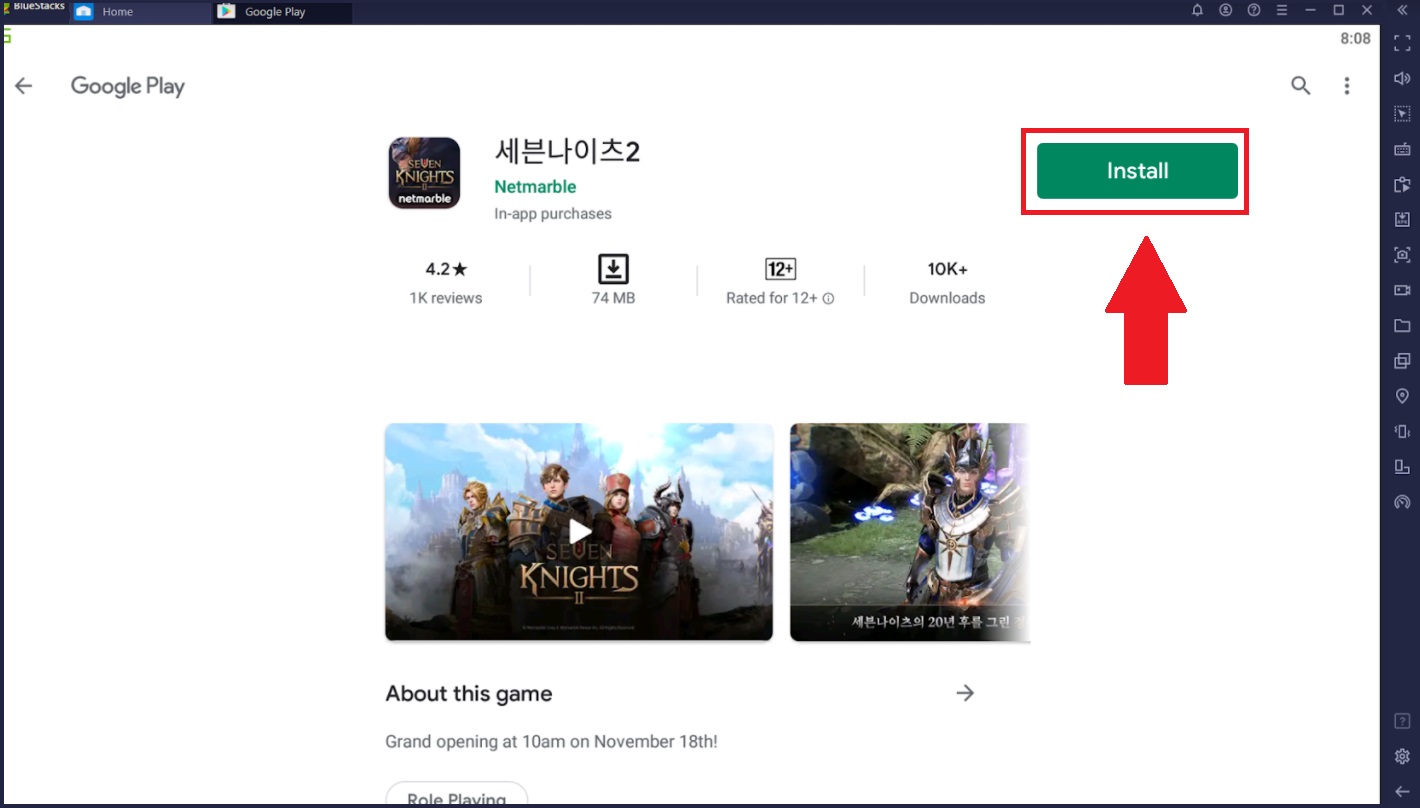Click the 1K reviews label
Screen dimensions: 1420x808
click(446, 298)
